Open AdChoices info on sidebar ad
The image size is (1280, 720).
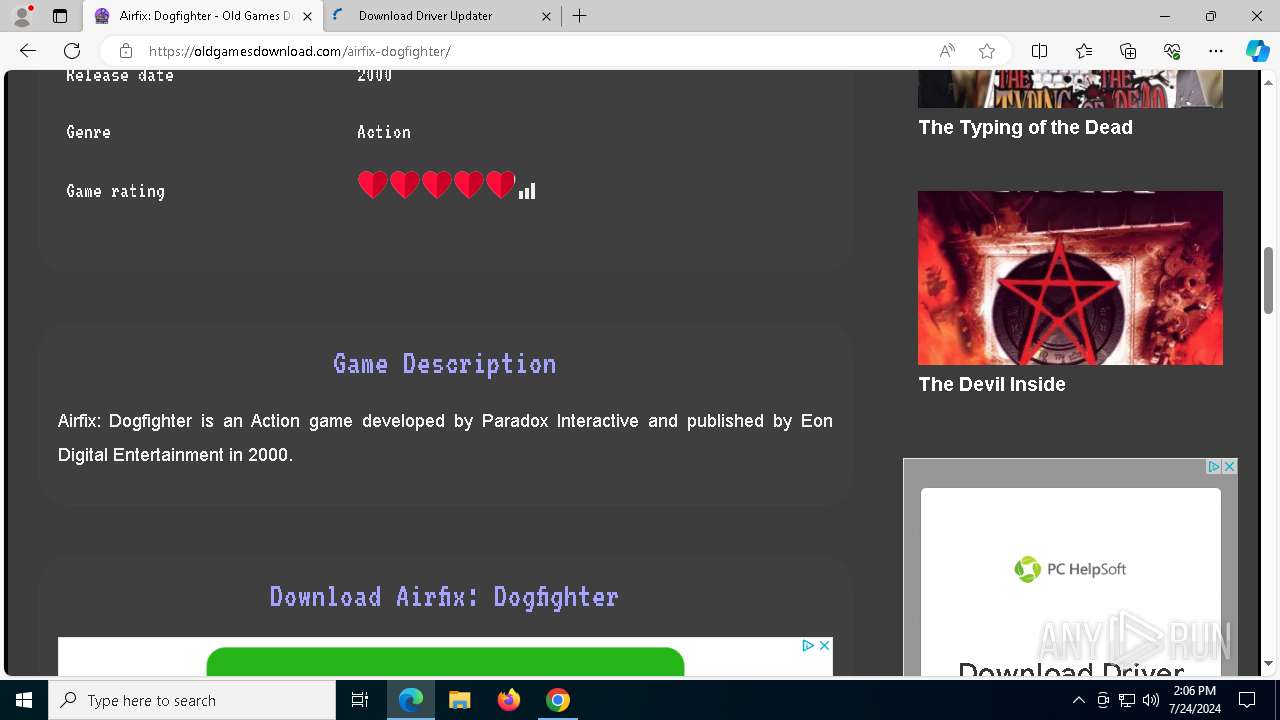1214,466
